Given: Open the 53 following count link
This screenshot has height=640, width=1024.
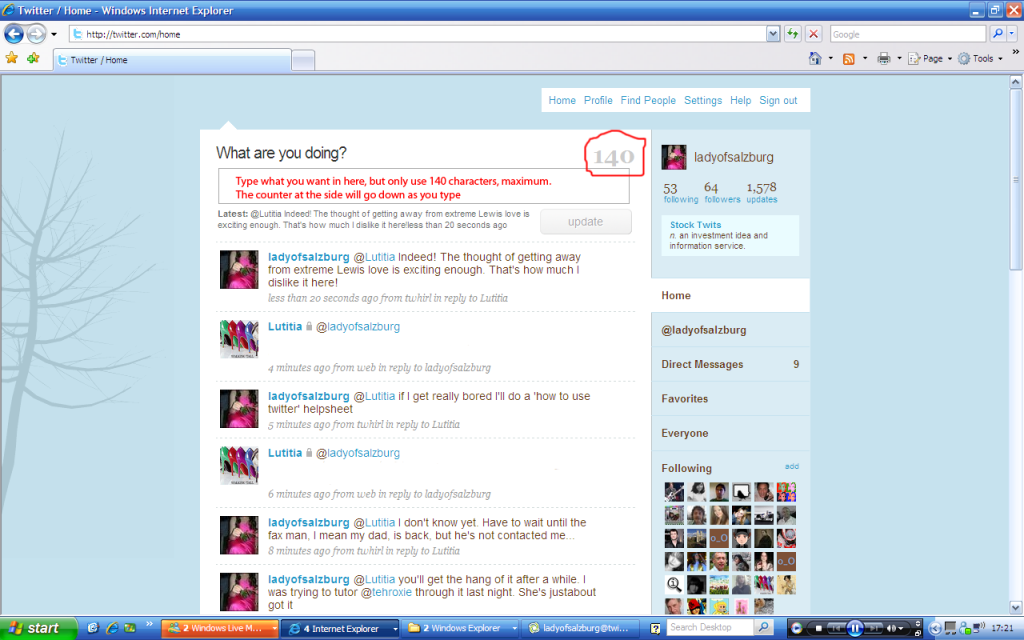Looking at the screenshot, I should pos(680,193).
